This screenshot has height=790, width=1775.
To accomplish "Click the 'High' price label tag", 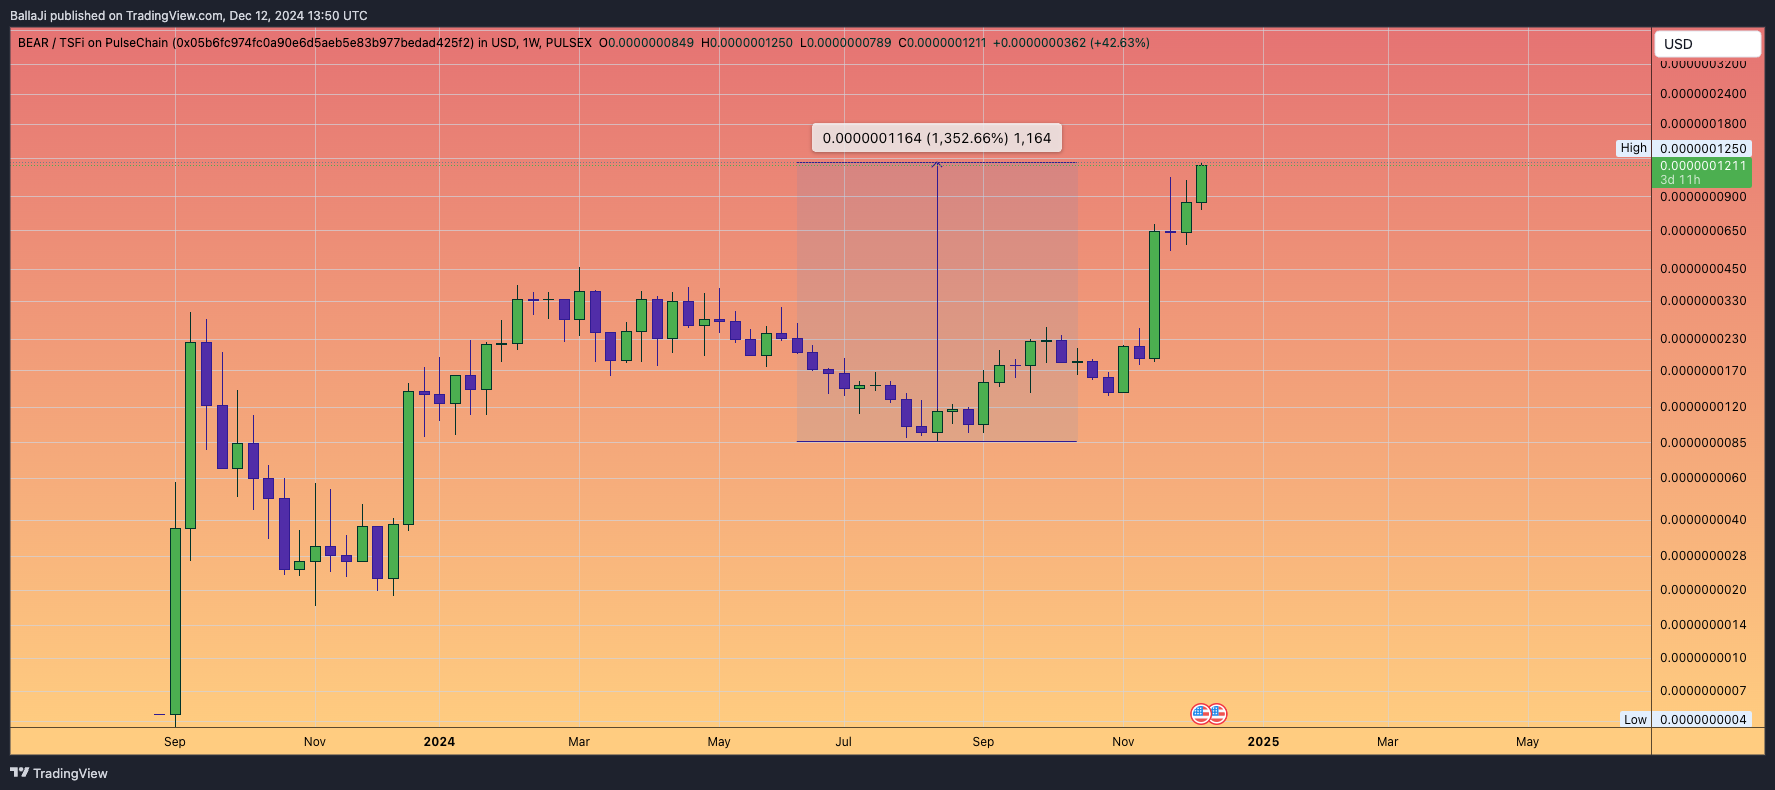I will tap(1633, 148).
